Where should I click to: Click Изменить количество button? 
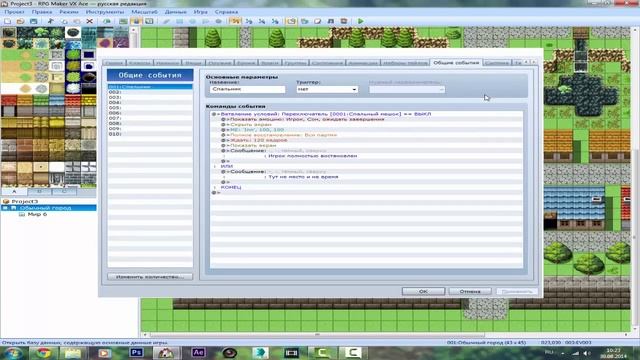click(150, 277)
